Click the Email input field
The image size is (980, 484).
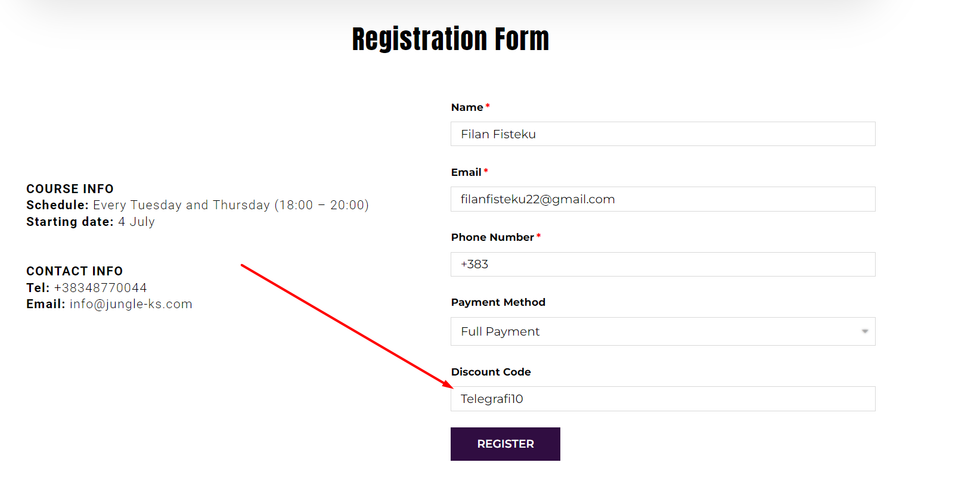click(662, 199)
